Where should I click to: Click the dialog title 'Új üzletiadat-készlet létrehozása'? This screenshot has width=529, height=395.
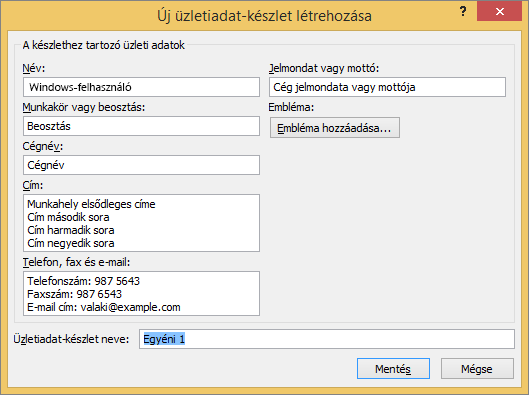point(264,16)
